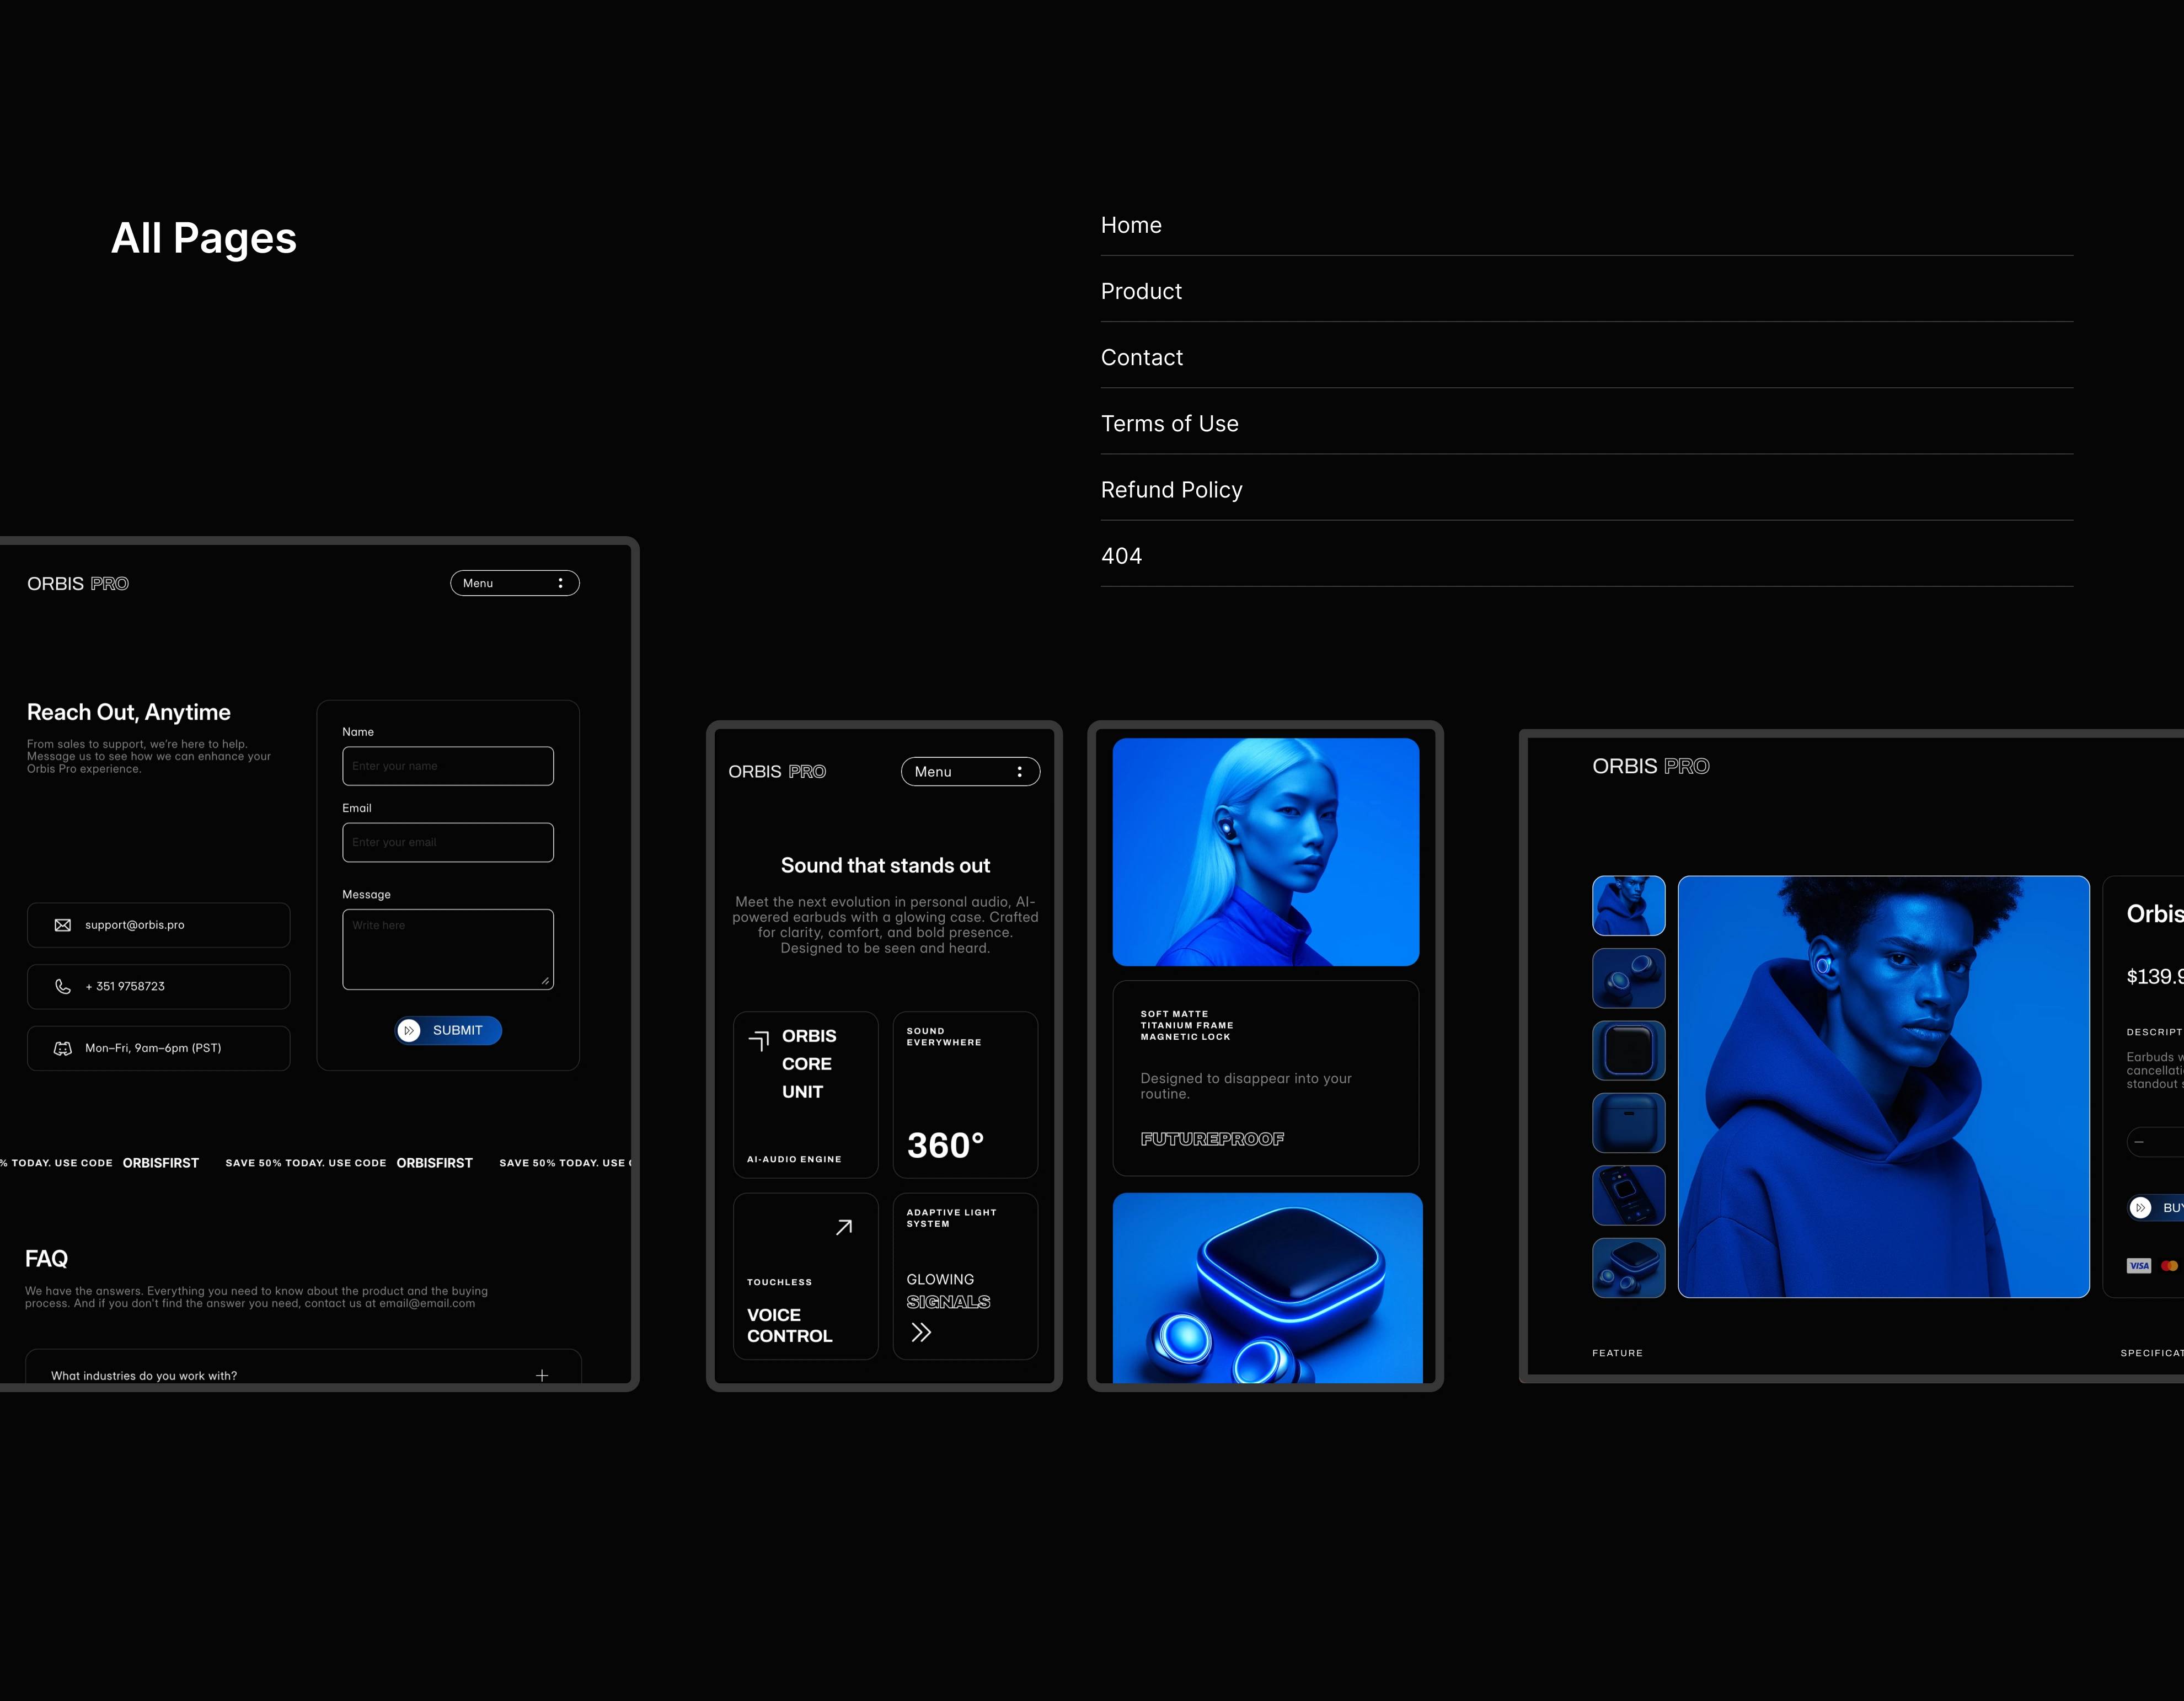This screenshot has width=2184, height=1701.
Task: Click the Visa payment icon
Action: pyautogui.click(x=2138, y=1266)
